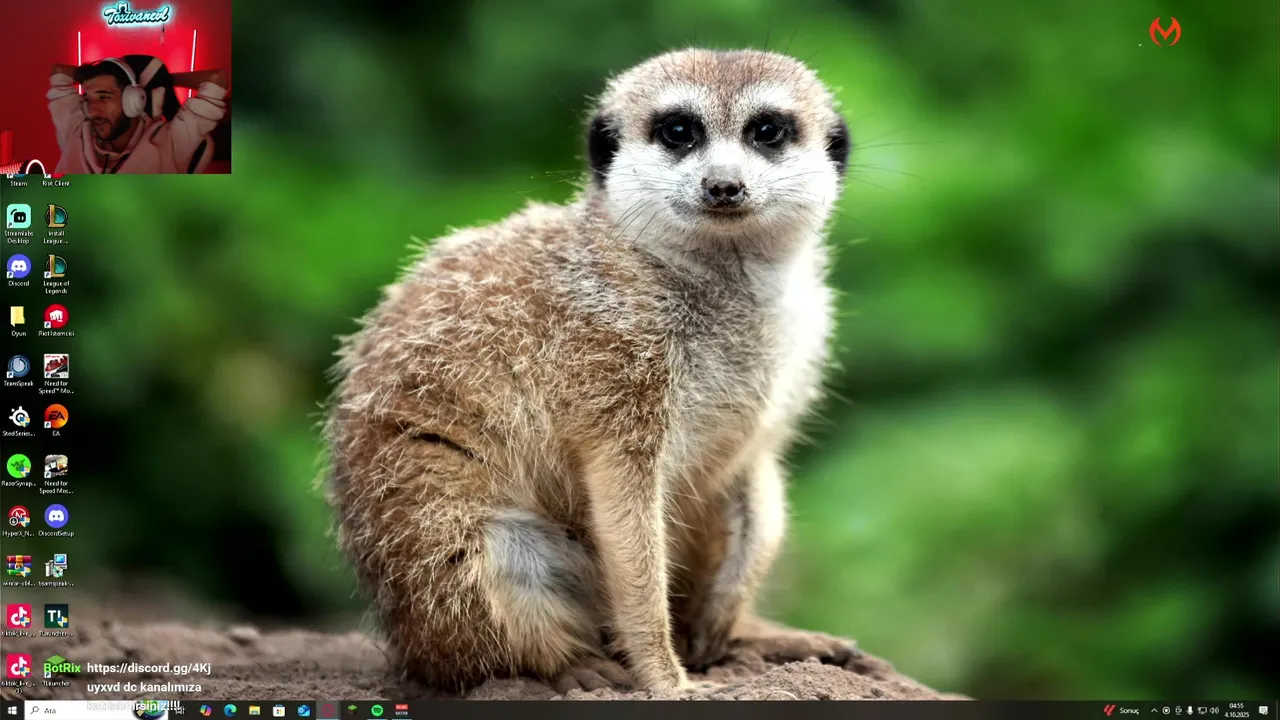Open the Oyun folder on the desktop
Screen dimensions: 1280x720
tap(18, 321)
